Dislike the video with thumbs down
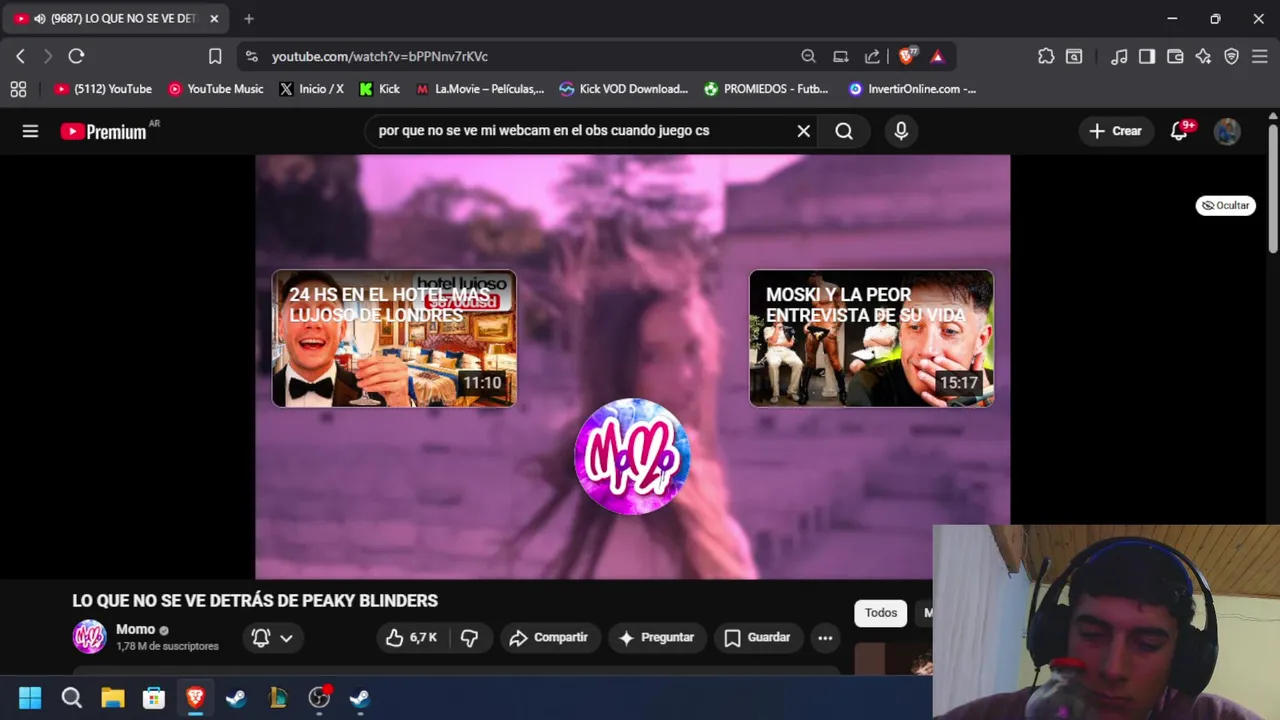 tap(469, 637)
